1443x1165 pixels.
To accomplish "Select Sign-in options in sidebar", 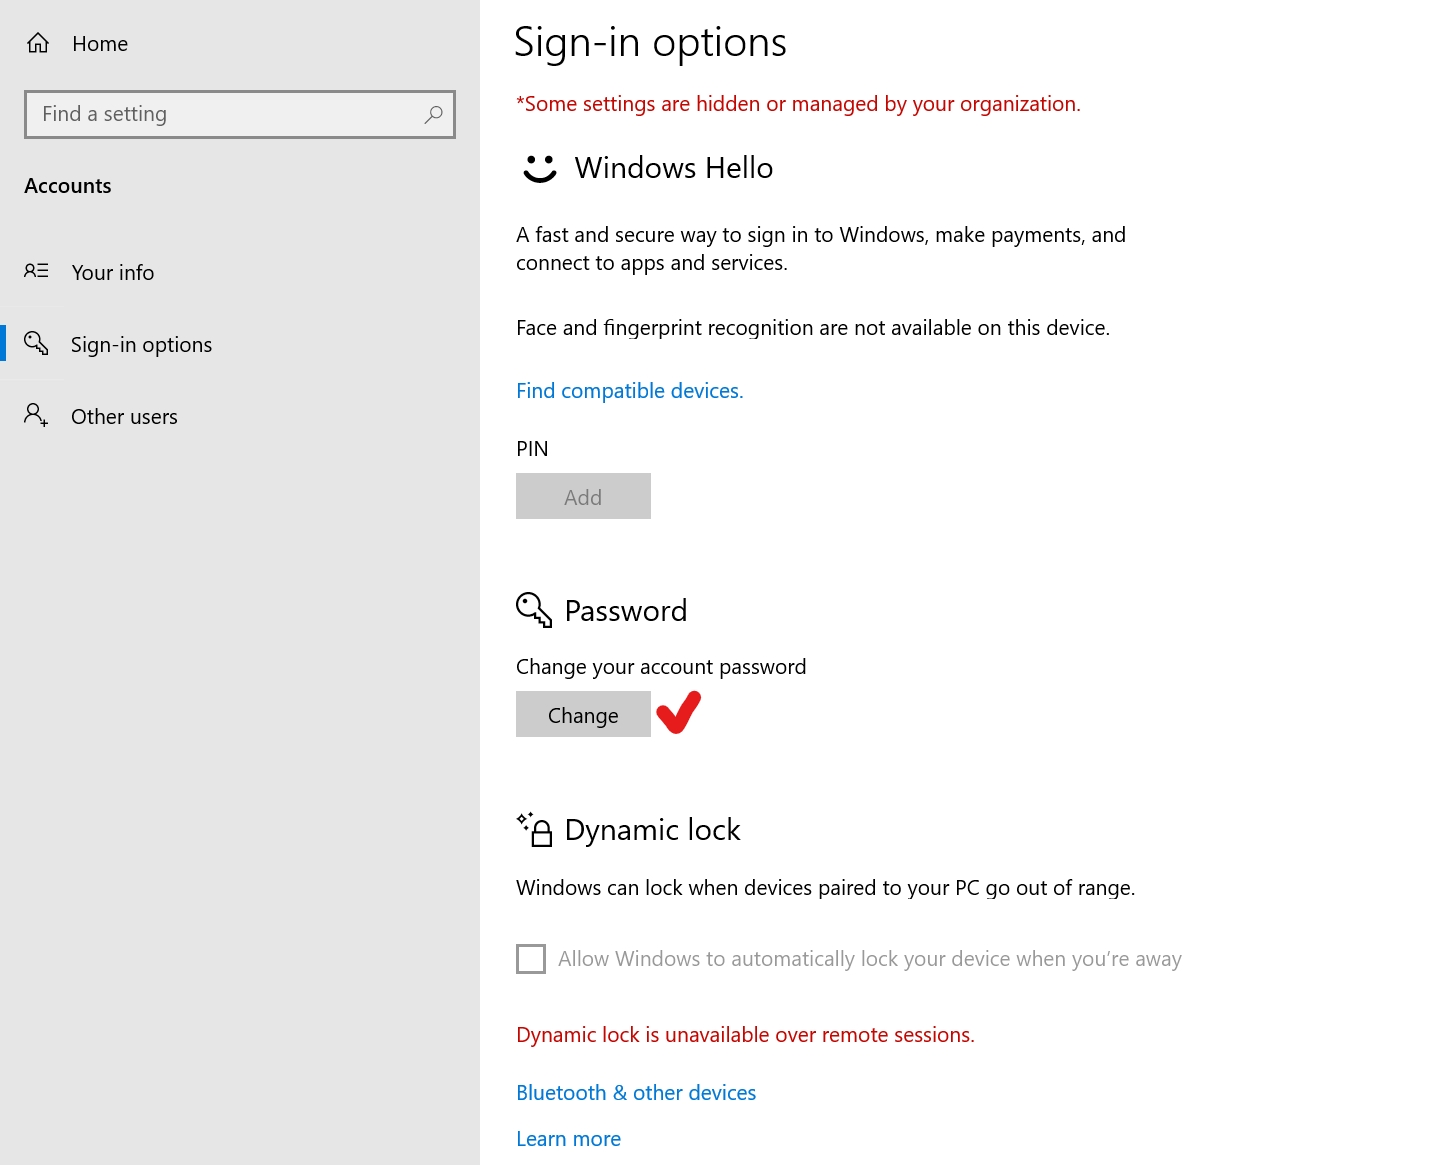I will coord(141,345).
